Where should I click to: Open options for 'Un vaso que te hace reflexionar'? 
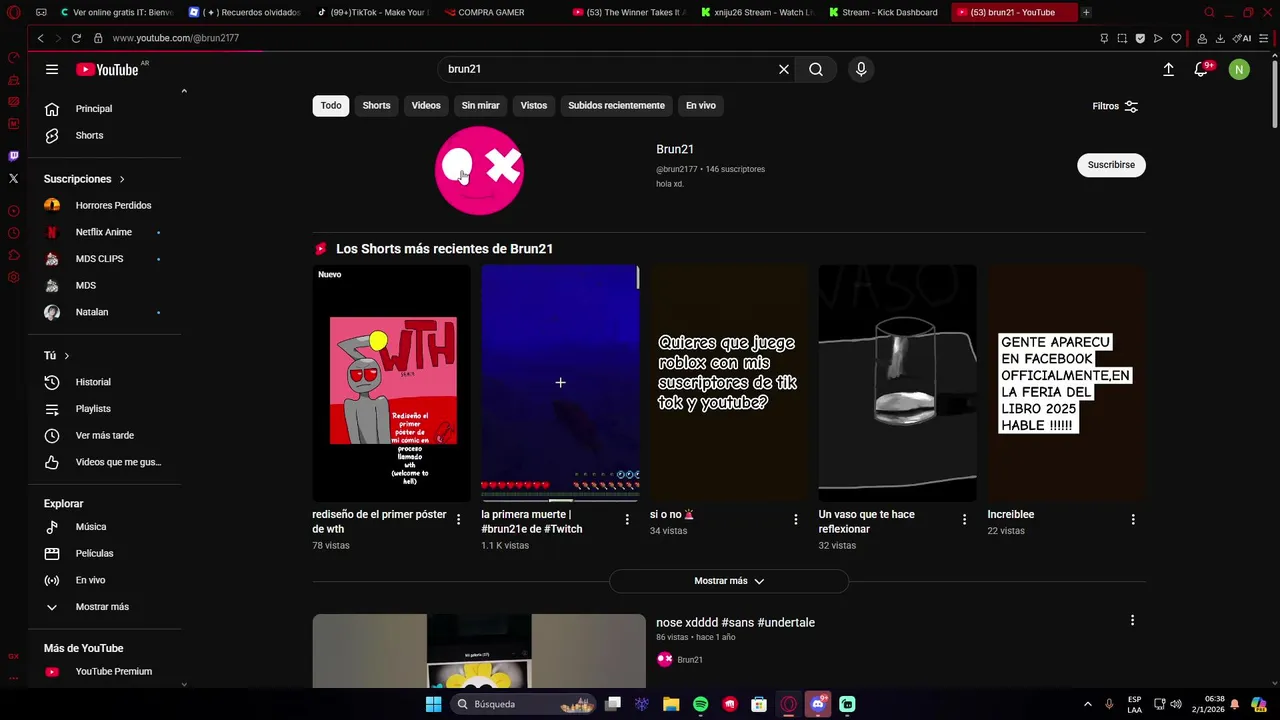pyautogui.click(x=964, y=519)
